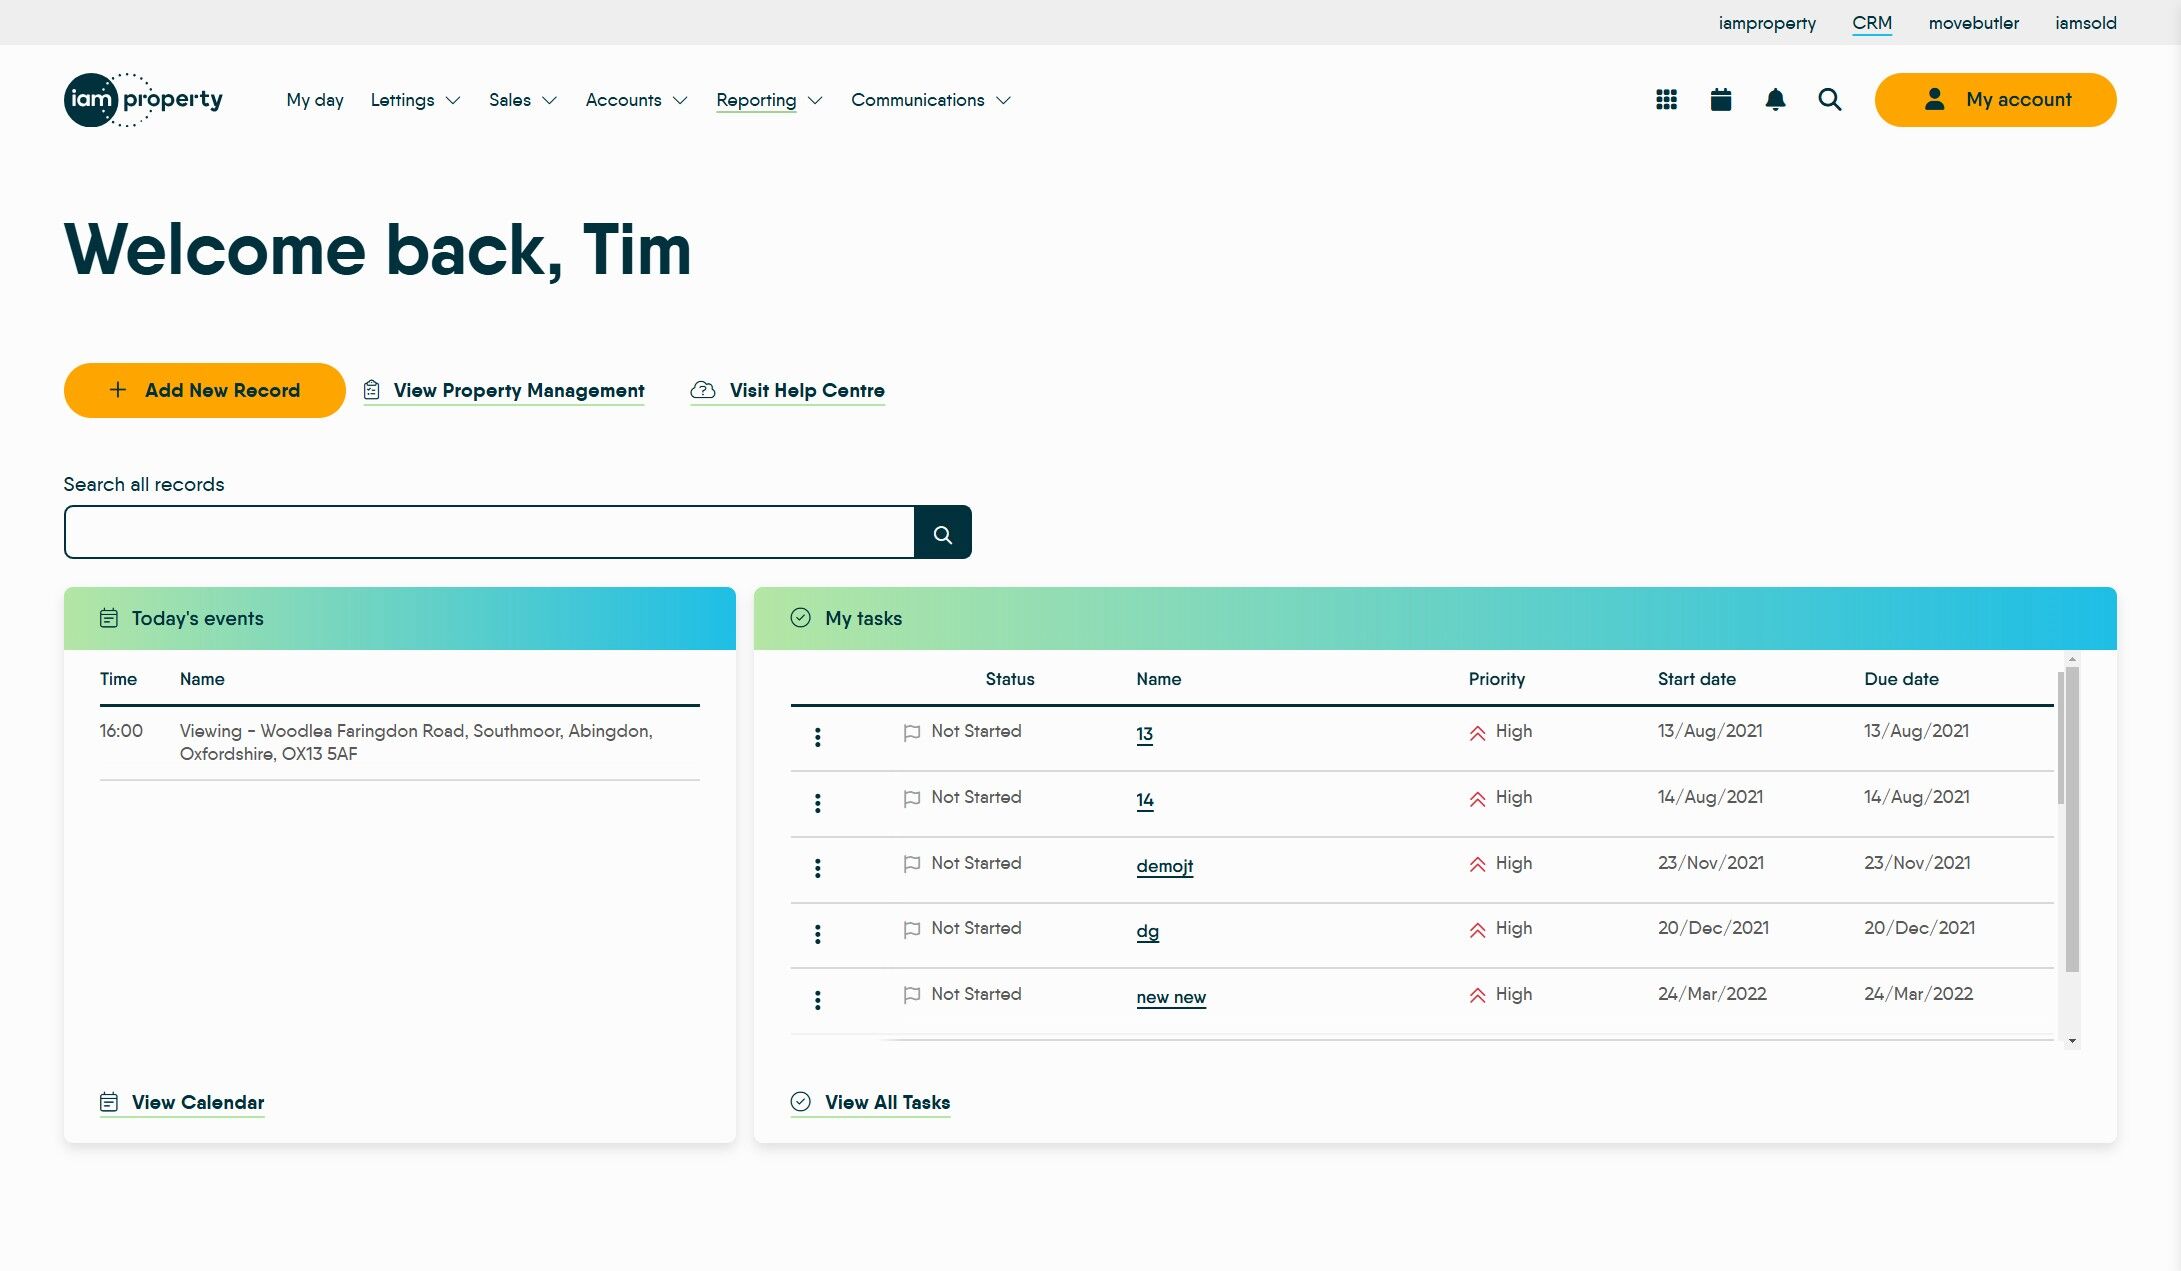The height and width of the screenshot is (1271, 2181).
Task: Expand the Lettings dropdown menu
Action: [x=415, y=100]
